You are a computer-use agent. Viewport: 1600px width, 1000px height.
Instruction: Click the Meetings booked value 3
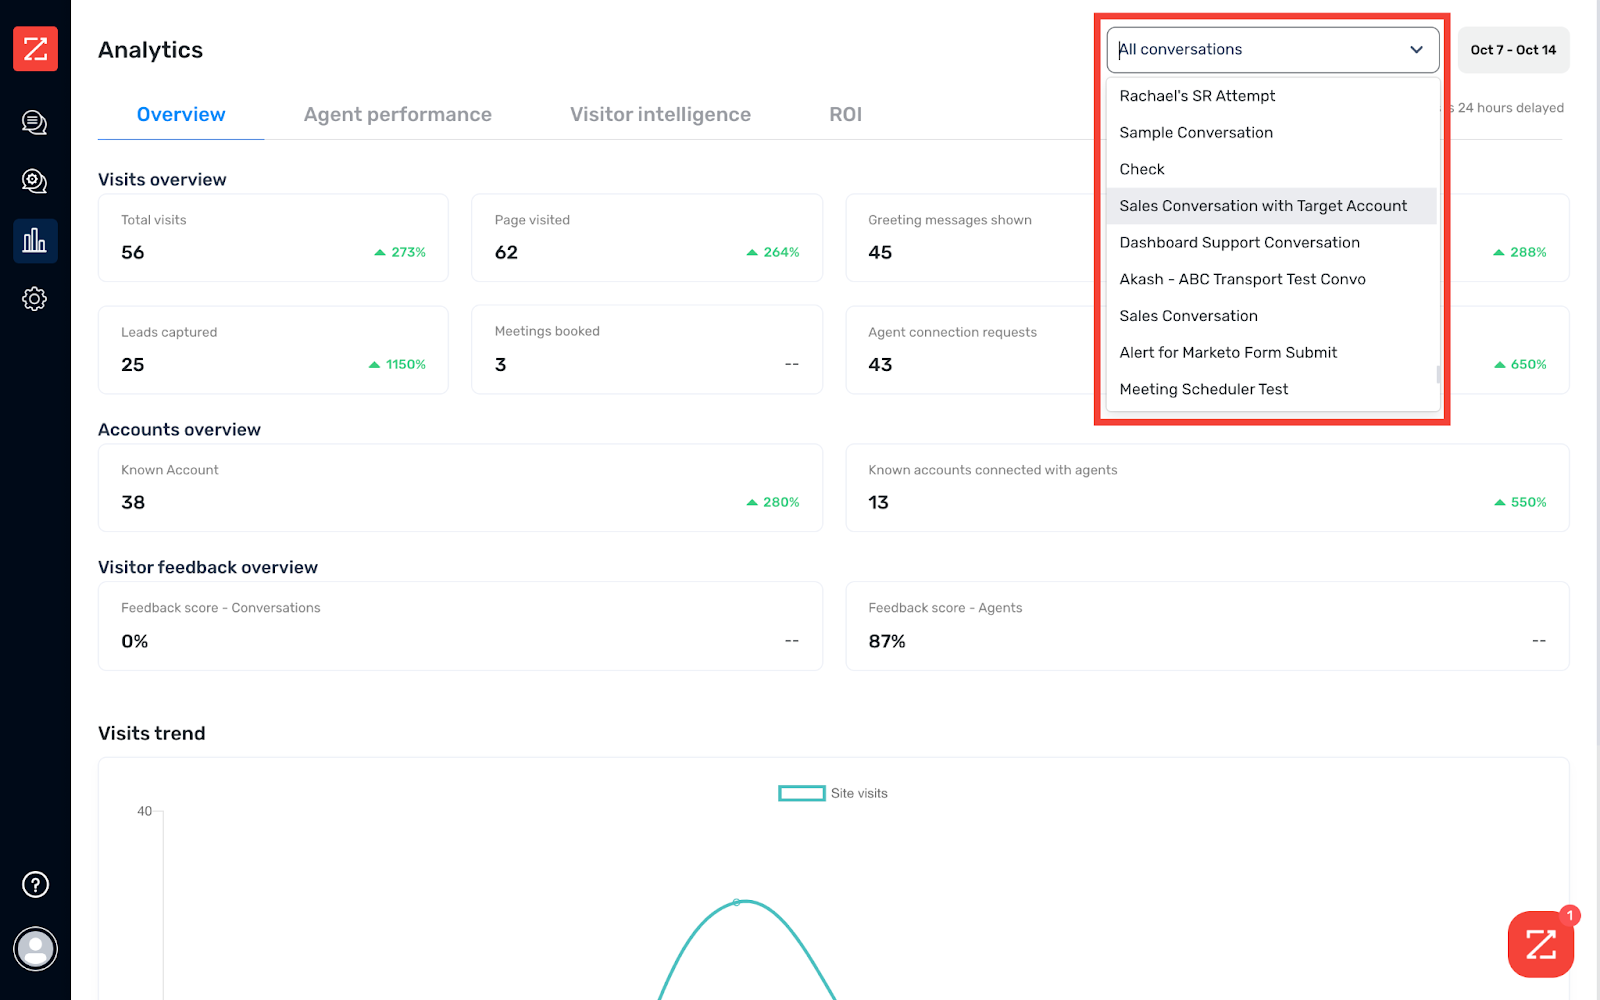coord(500,365)
